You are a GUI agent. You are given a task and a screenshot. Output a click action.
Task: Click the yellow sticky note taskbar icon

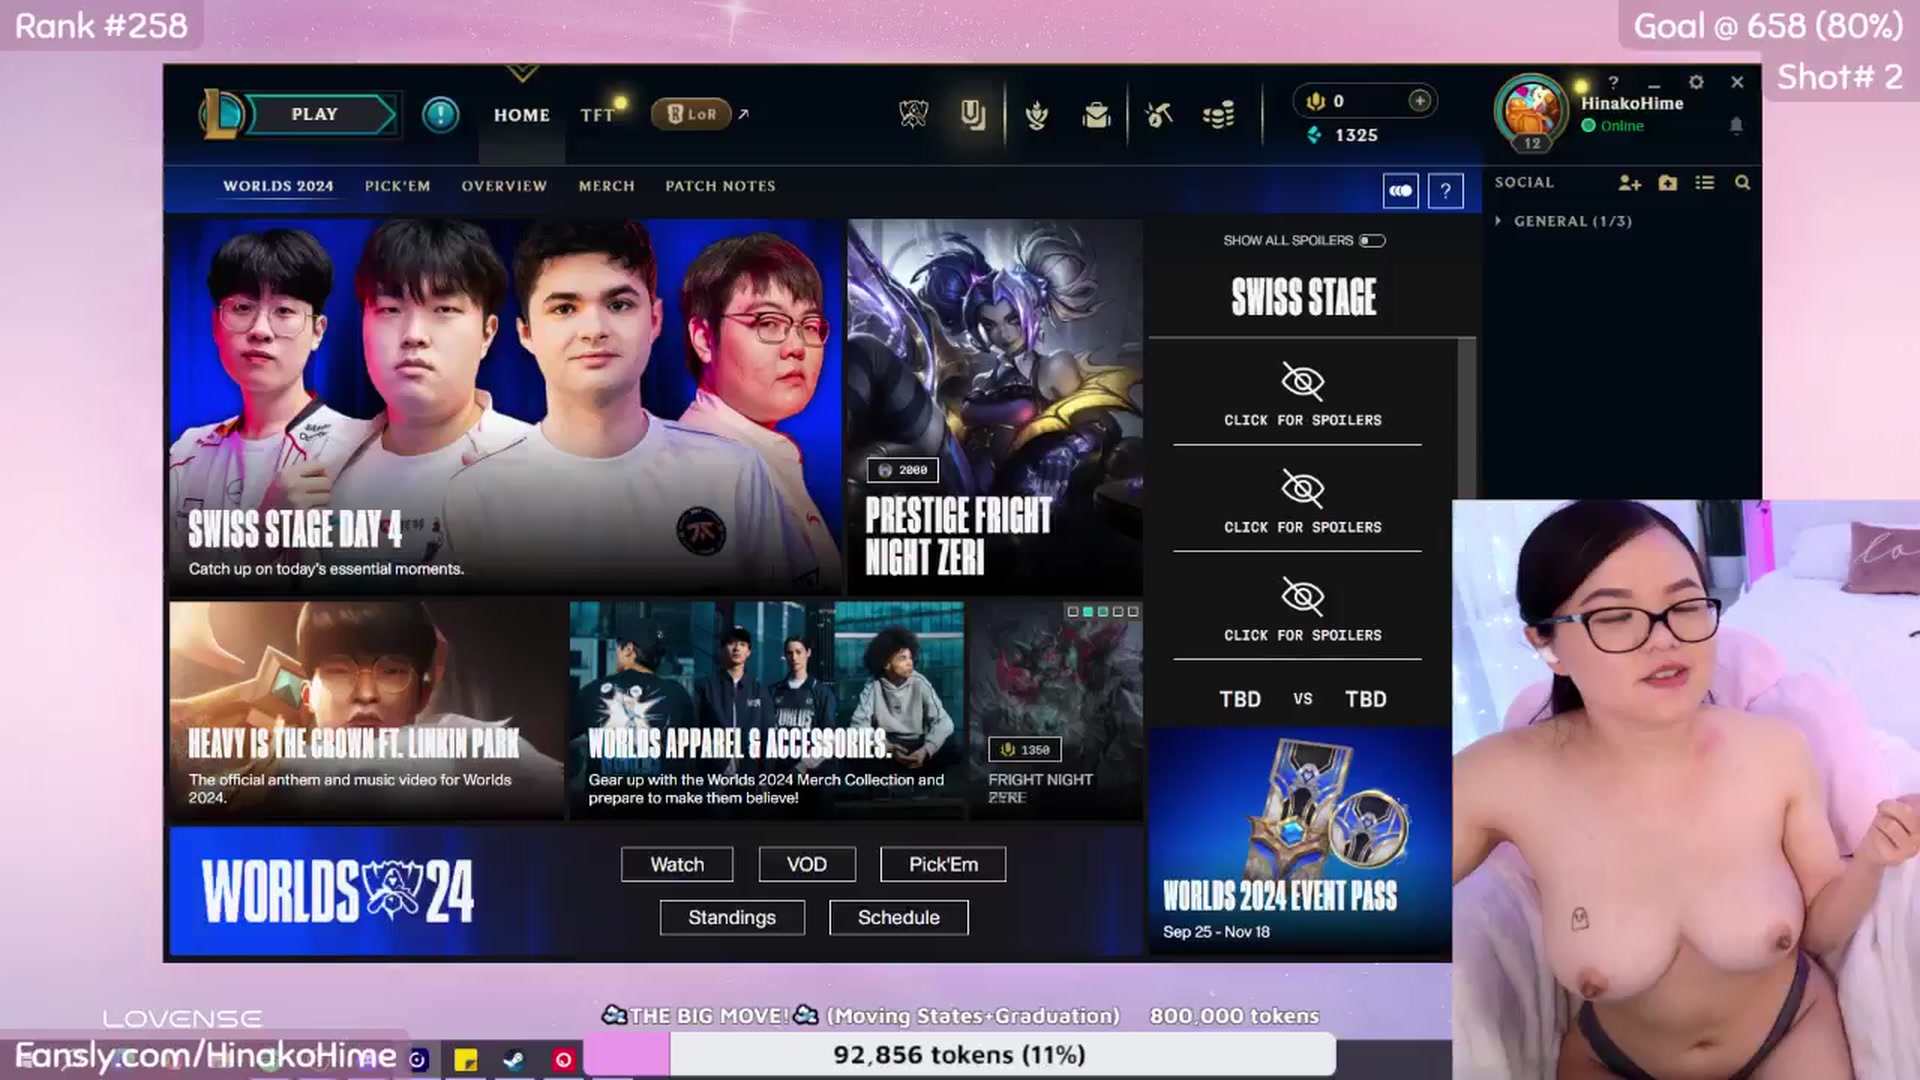pyautogui.click(x=466, y=1060)
